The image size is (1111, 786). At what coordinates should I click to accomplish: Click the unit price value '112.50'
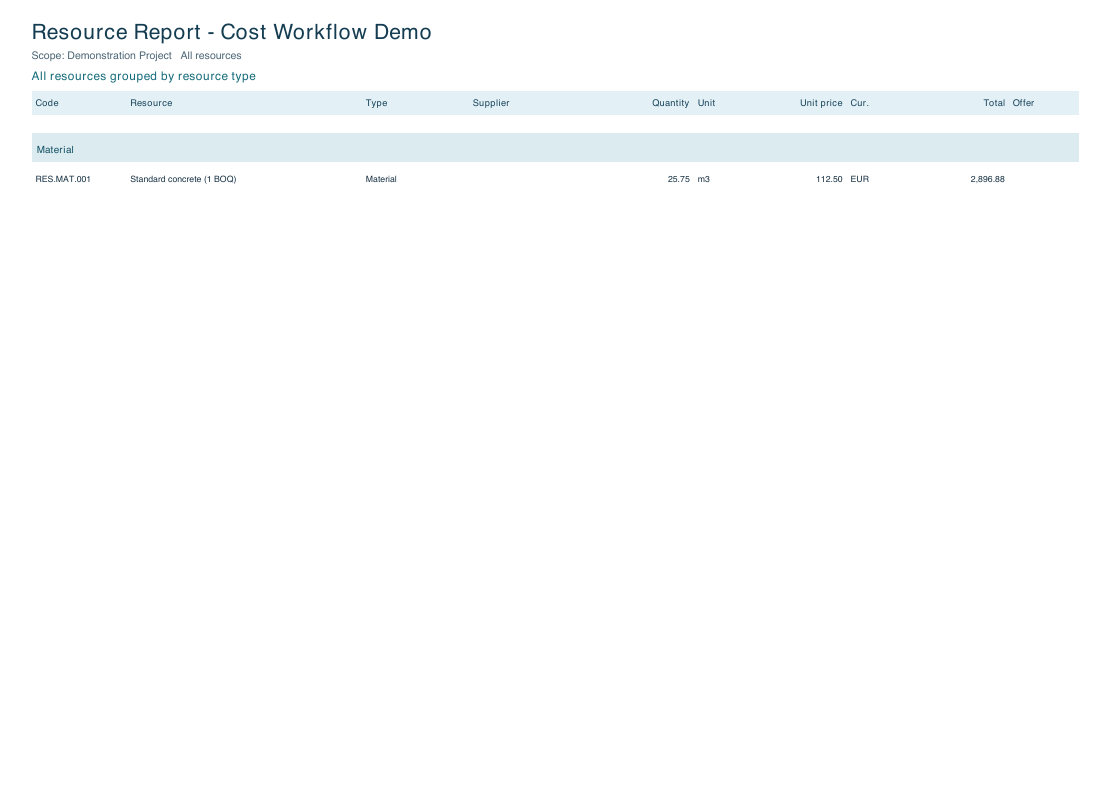829,179
